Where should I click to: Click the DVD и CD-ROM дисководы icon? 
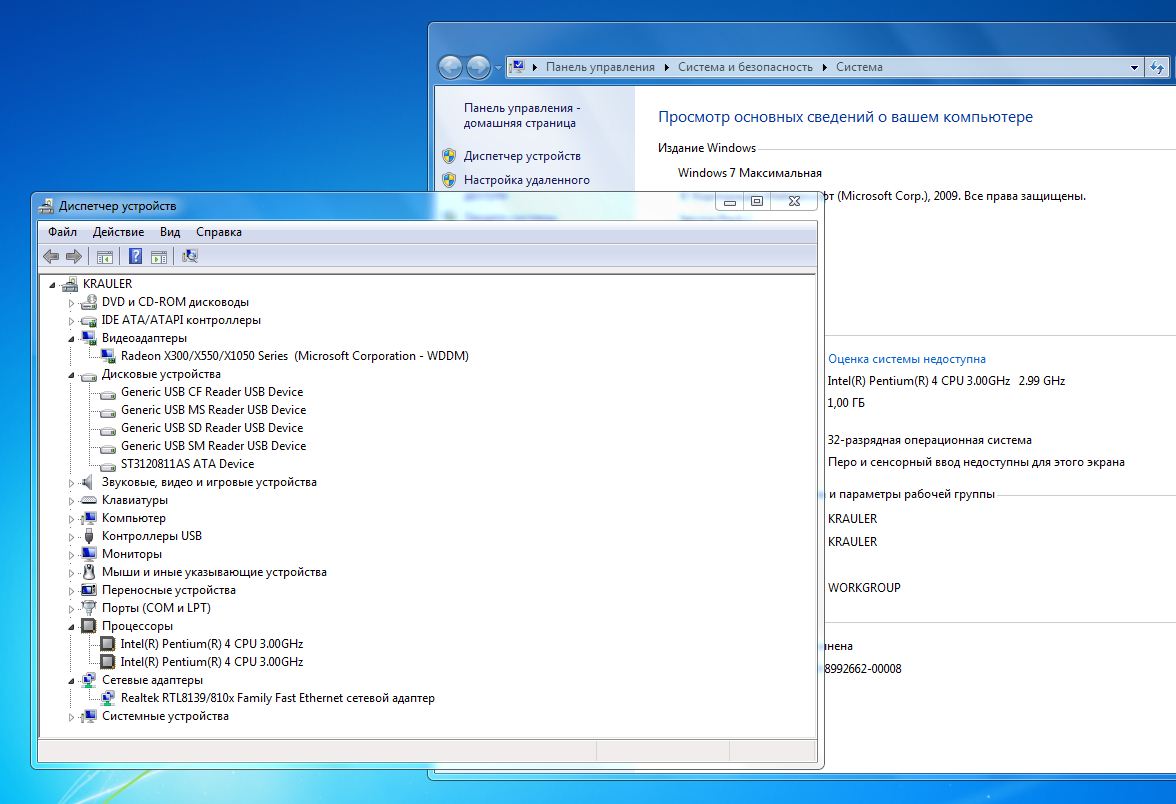pyautogui.click(x=88, y=302)
